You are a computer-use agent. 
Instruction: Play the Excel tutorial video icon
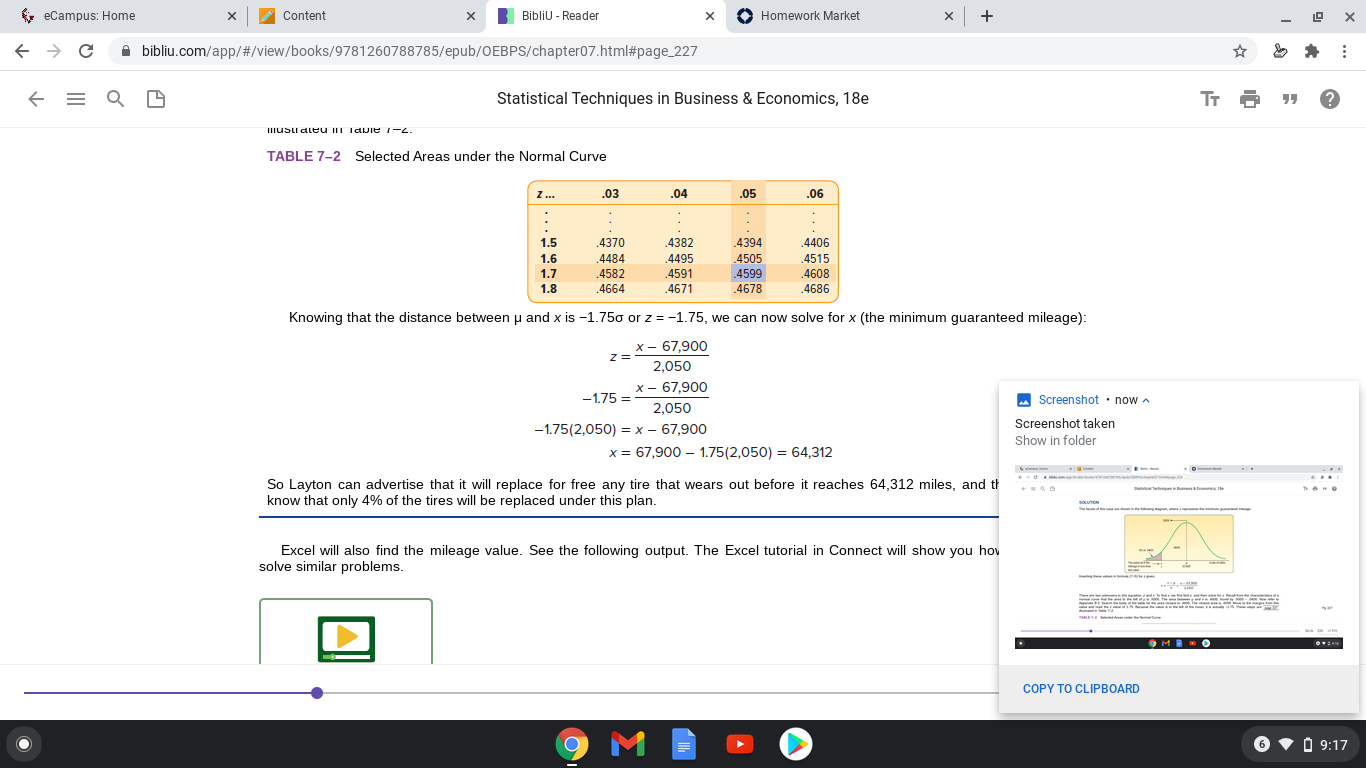[346, 638]
